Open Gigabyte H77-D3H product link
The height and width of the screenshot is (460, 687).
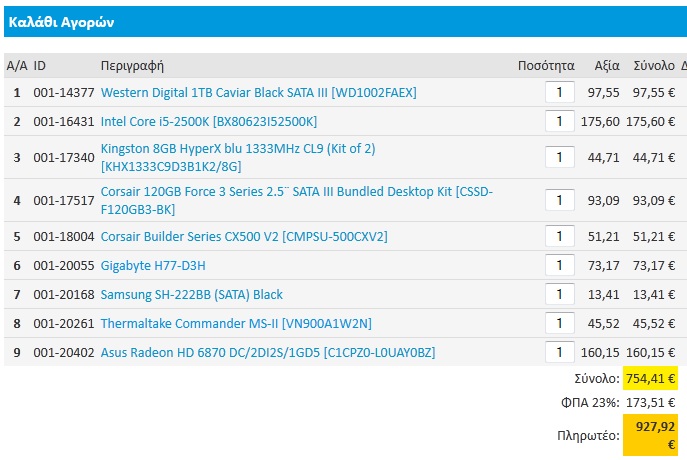tap(153, 265)
